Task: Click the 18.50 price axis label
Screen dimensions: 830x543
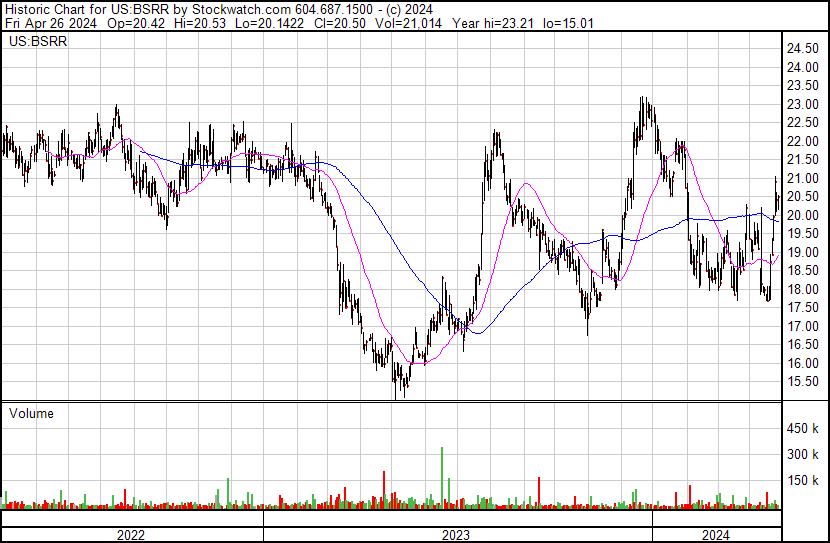Action: pyautogui.click(x=802, y=270)
